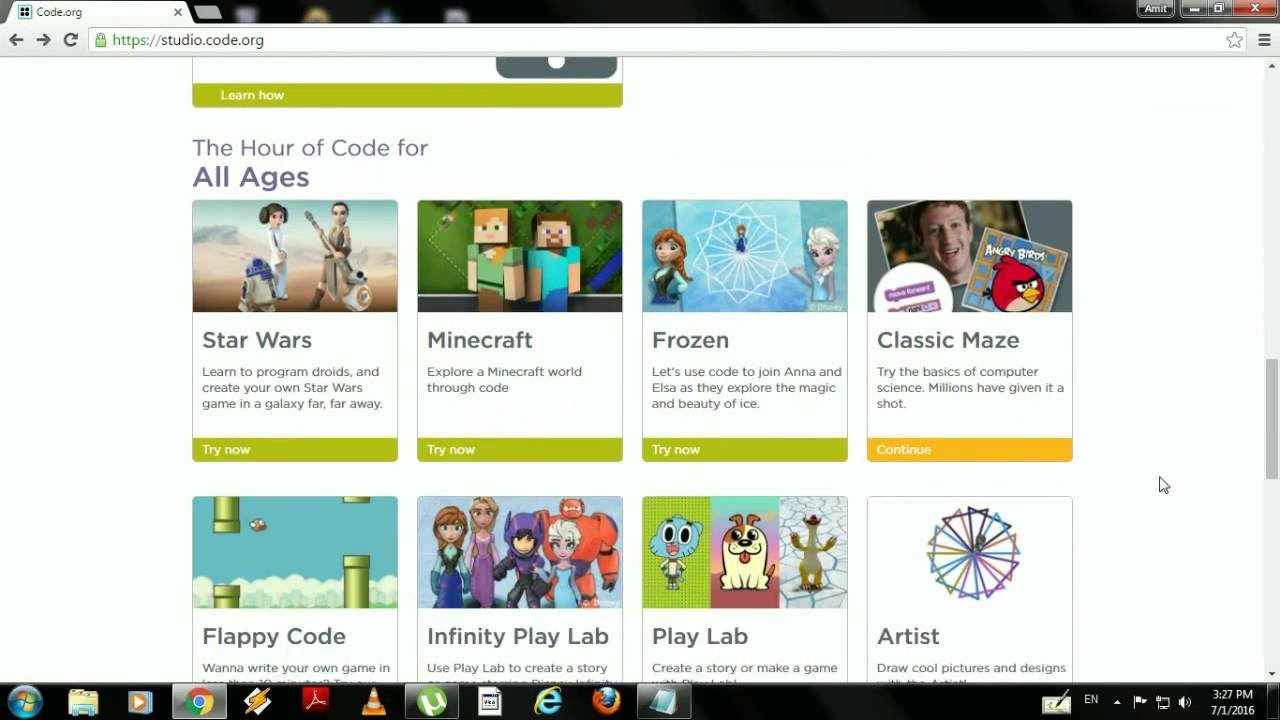Go back using the browser back arrow
The image size is (1280, 720).
pos(16,40)
